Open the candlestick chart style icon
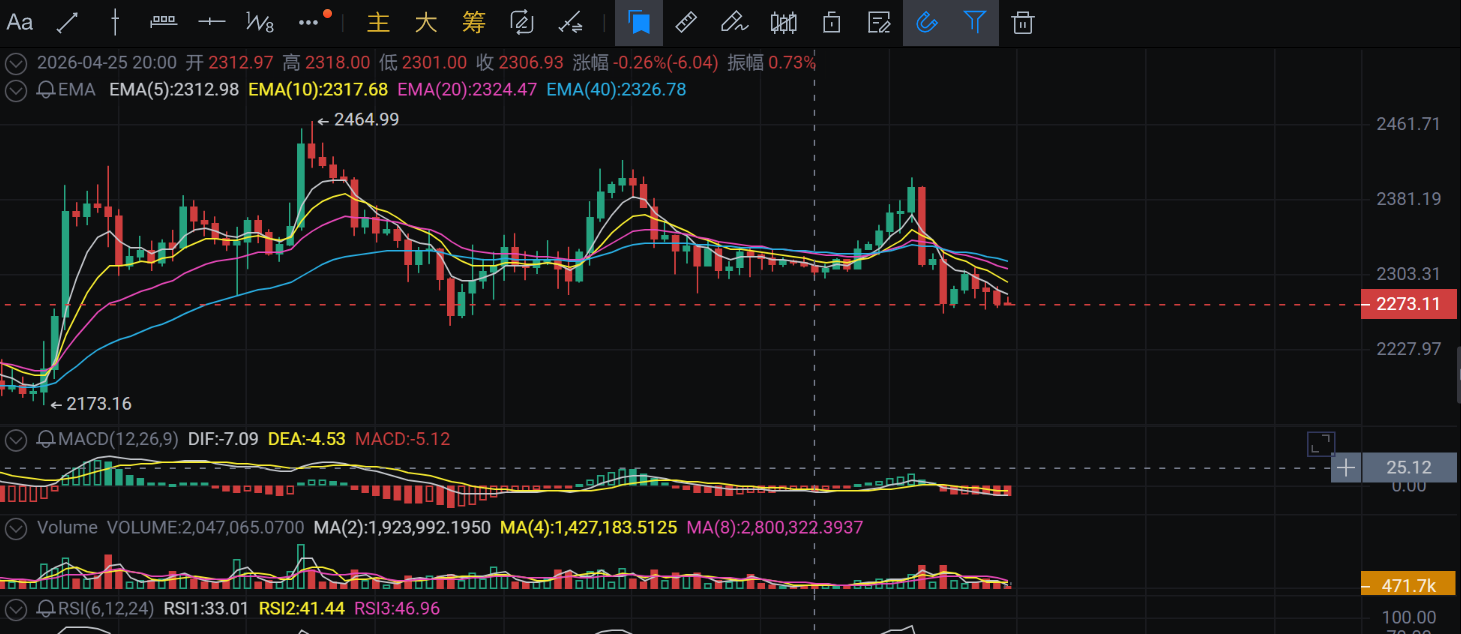This screenshot has width=1461, height=634. pos(784,22)
